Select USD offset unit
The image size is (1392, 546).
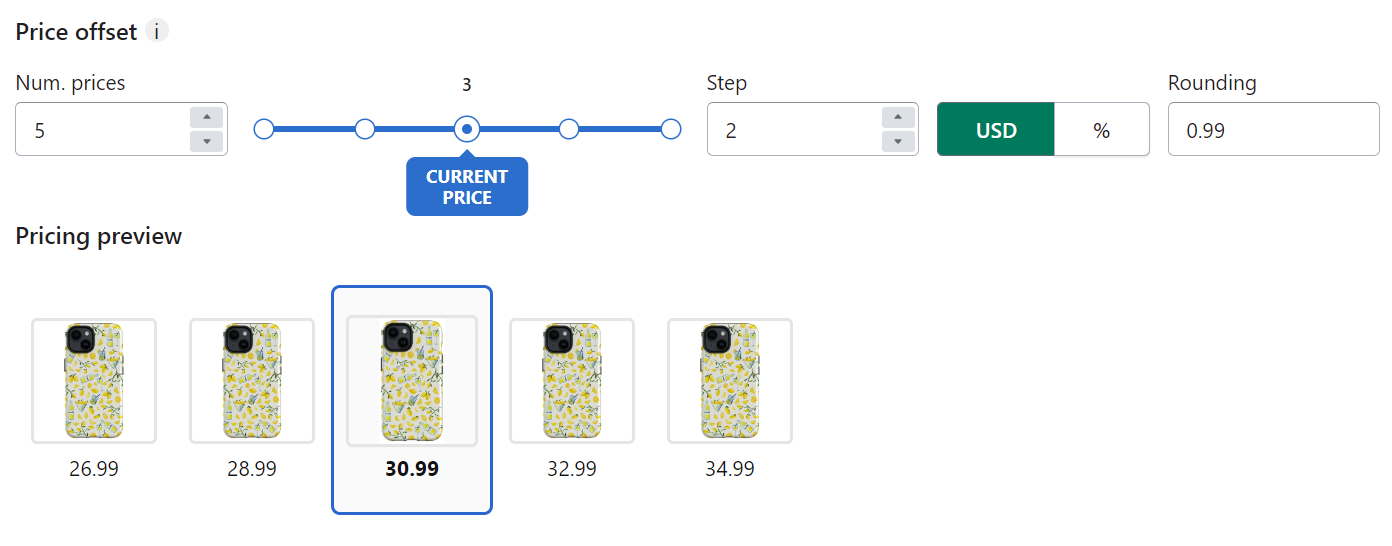point(996,129)
